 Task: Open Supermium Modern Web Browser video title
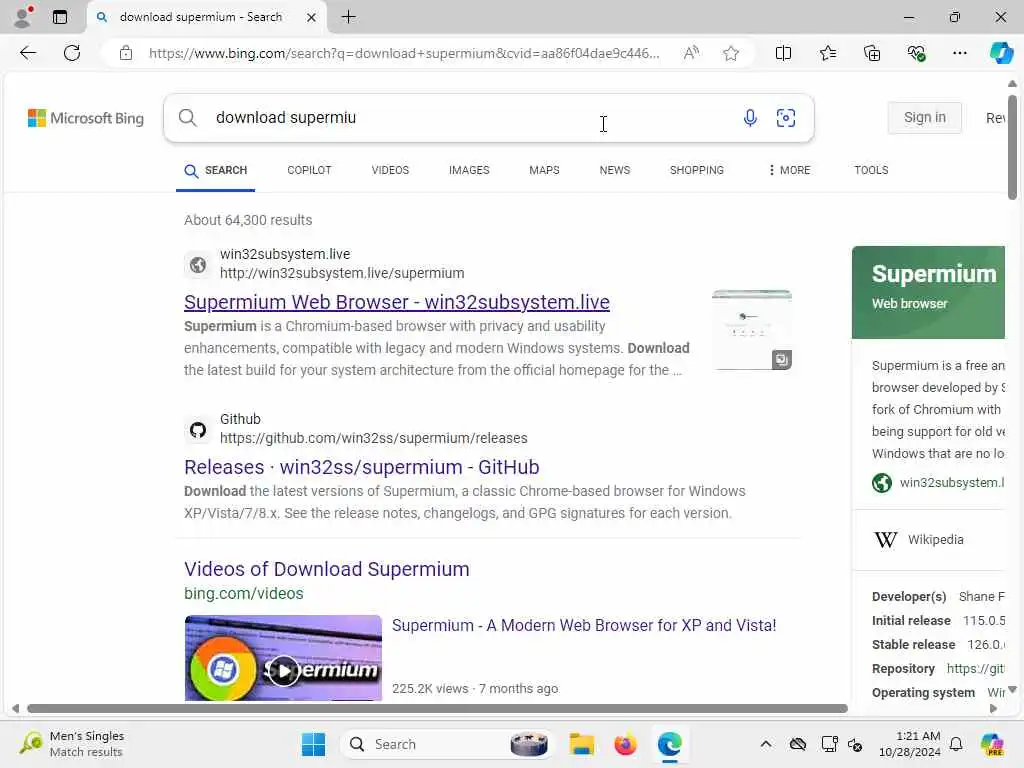coord(584,626)
